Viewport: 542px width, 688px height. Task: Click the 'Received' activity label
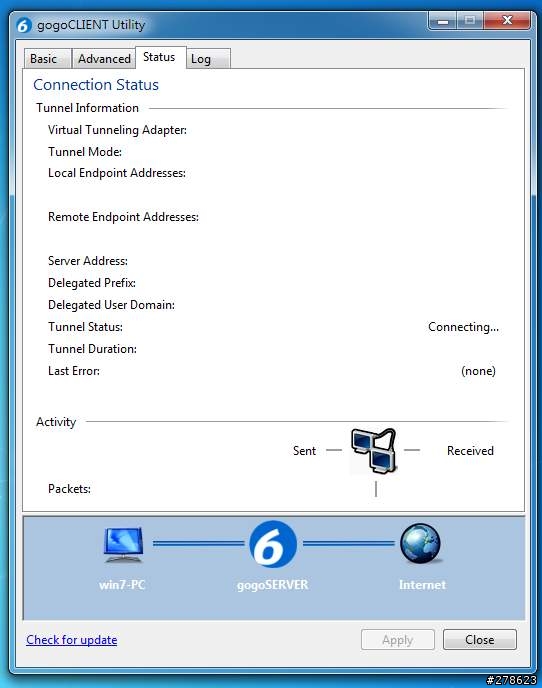[470, 451]
